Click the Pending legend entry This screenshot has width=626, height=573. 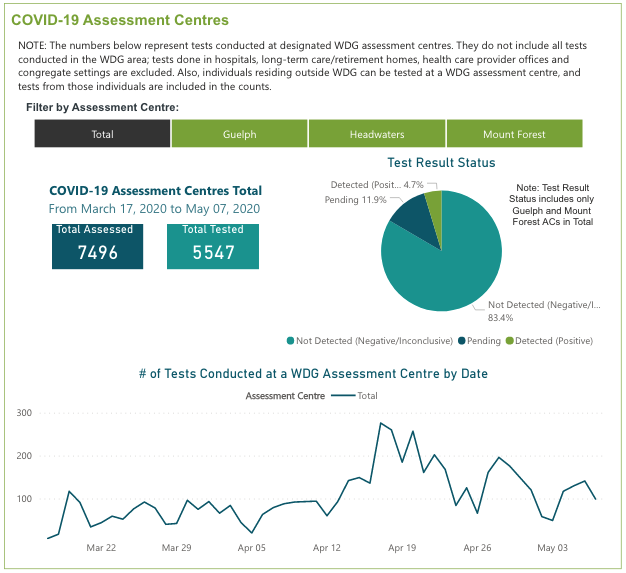click(x=480, y=341)
